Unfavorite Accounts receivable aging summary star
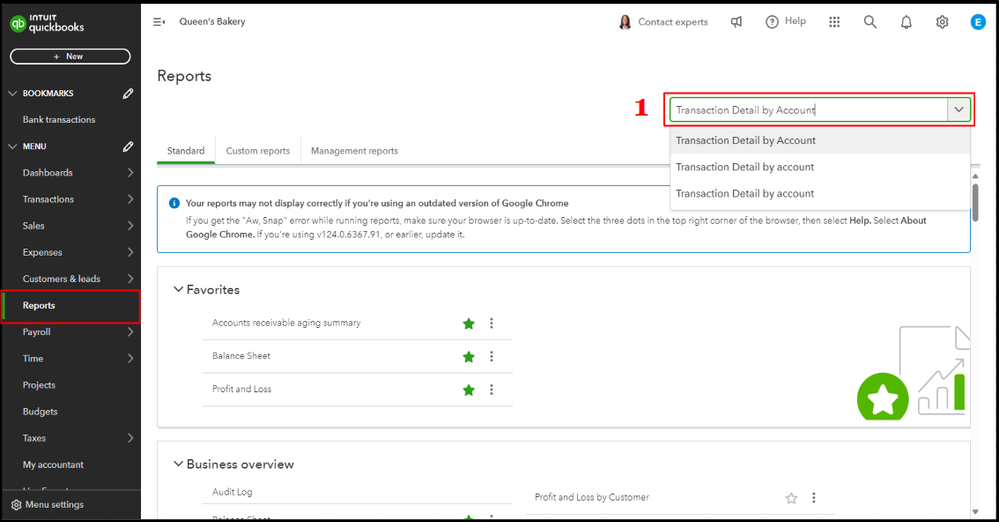 point(468,324)
